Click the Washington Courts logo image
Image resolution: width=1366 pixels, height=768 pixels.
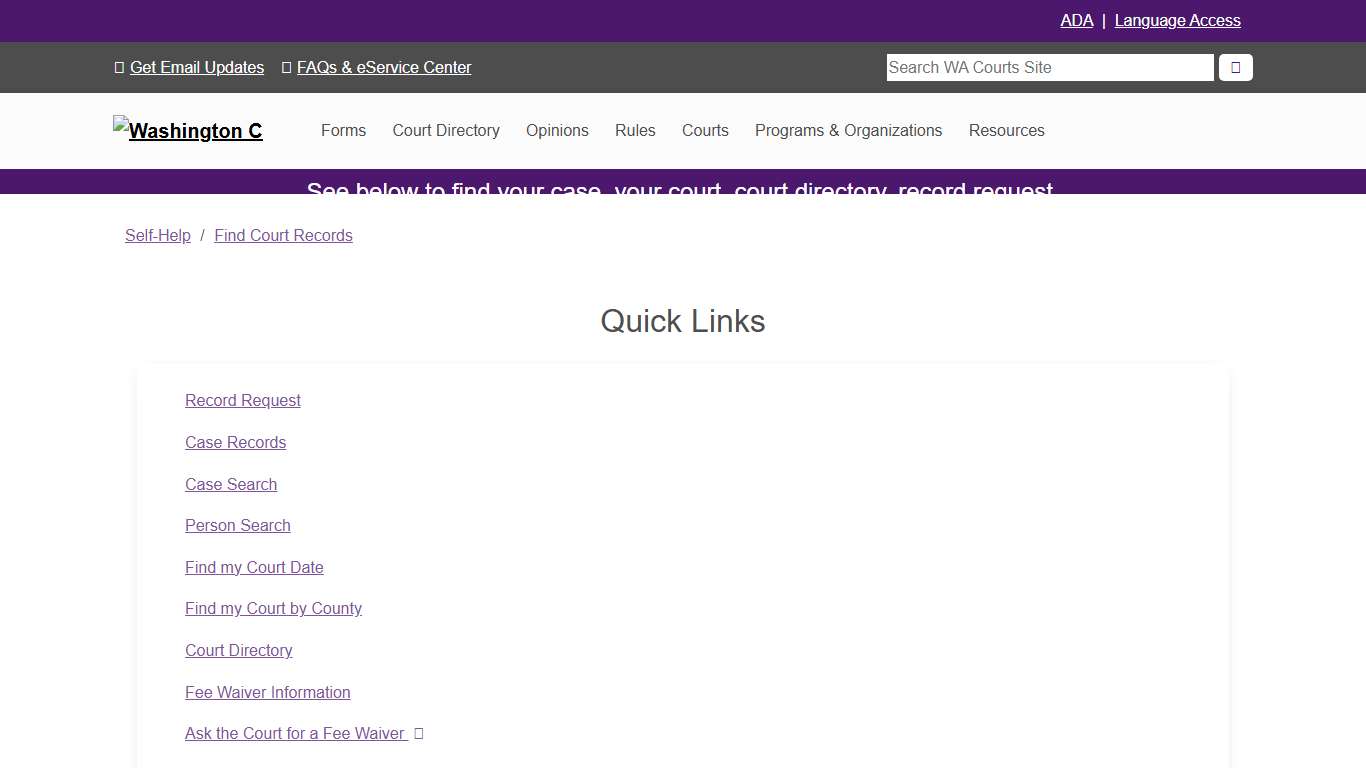pos(188,130)
